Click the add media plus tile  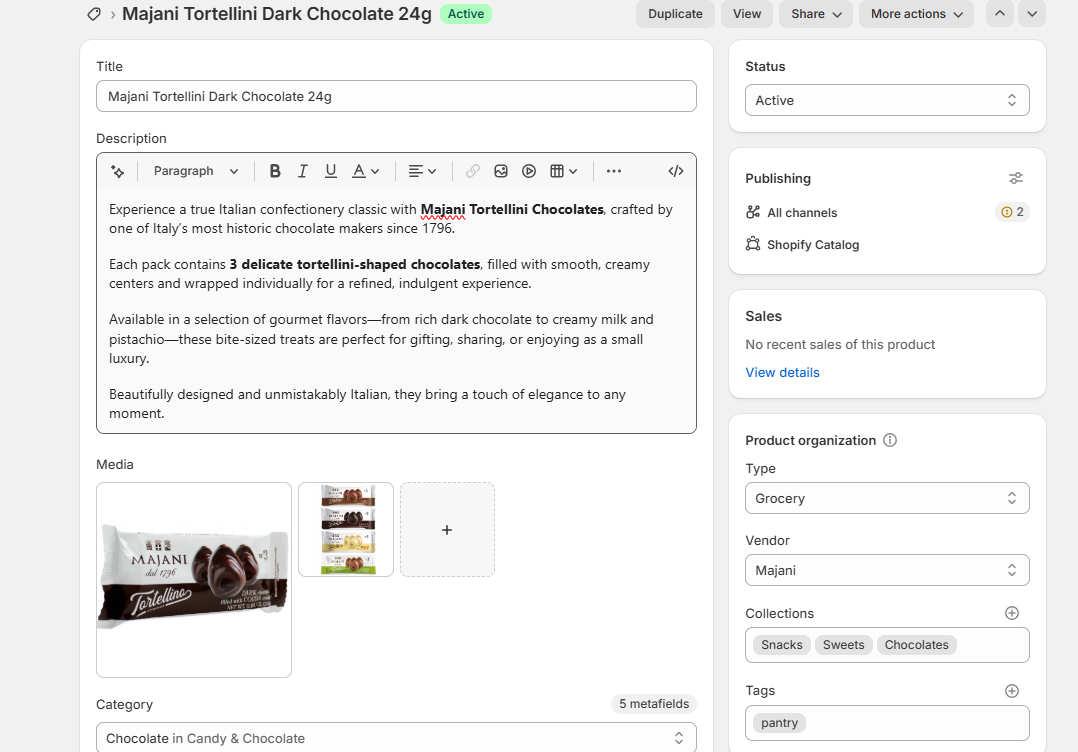click(x=447, y=529)
